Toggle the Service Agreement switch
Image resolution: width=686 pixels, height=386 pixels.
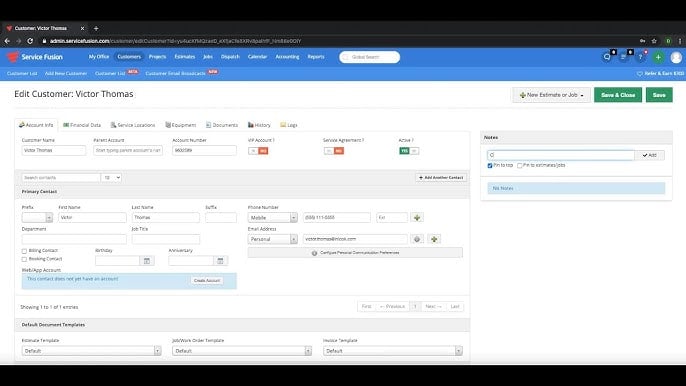coord(334,151)
